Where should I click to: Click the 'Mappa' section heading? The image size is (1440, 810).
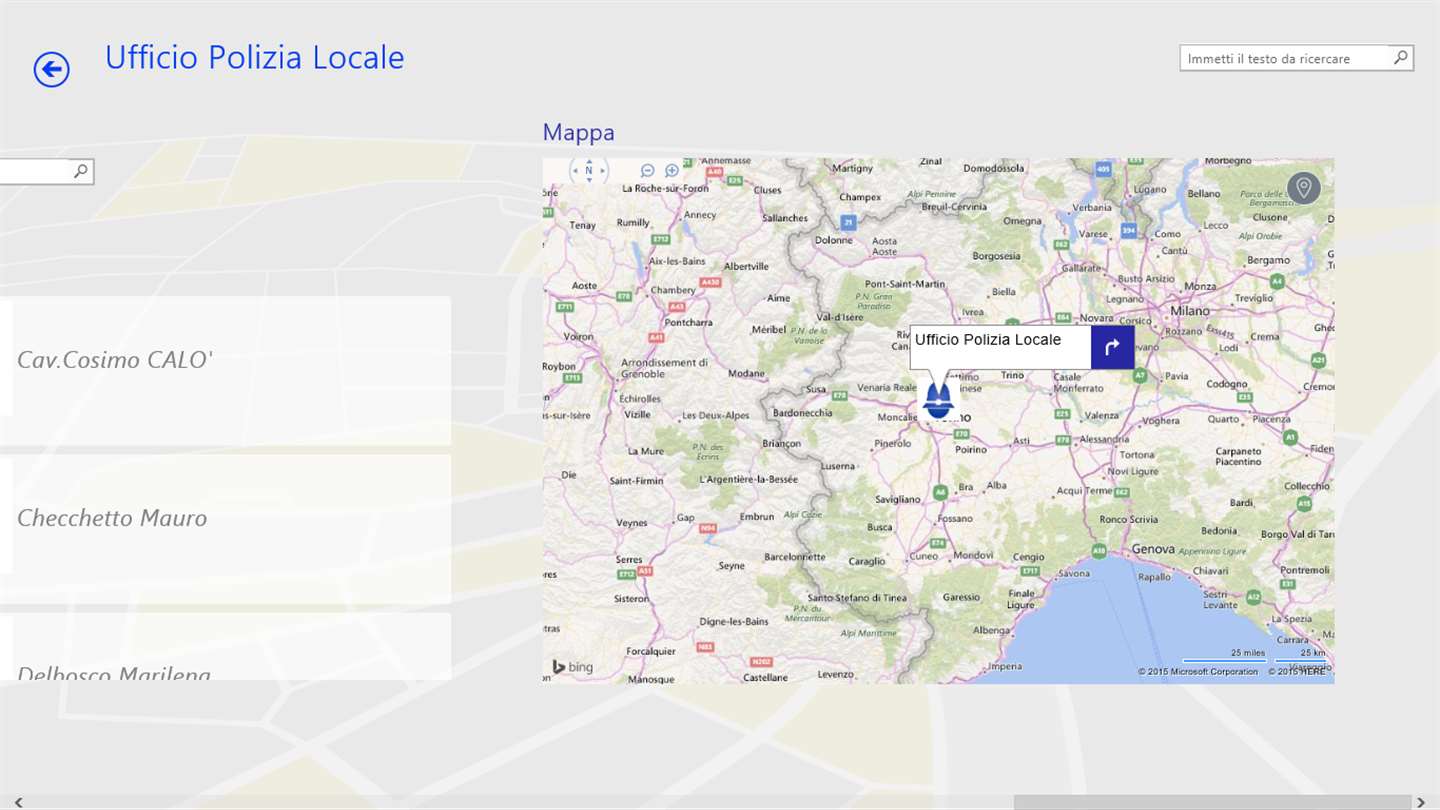coord(578,132)
